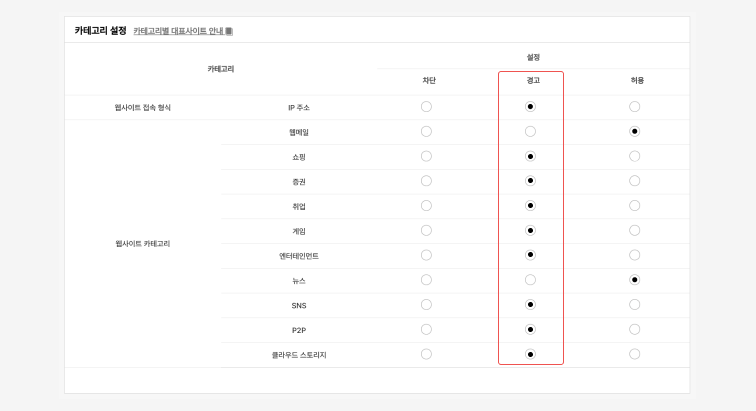This screenshot has height=411, width=756.
Task: Block the 취업 category
Action: pos(426,206)
